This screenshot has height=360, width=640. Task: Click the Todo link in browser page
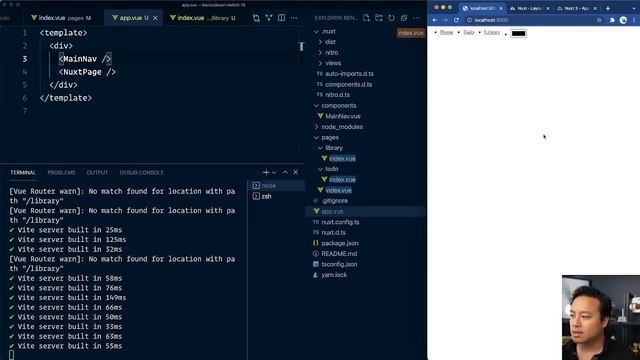coord(469,32)
